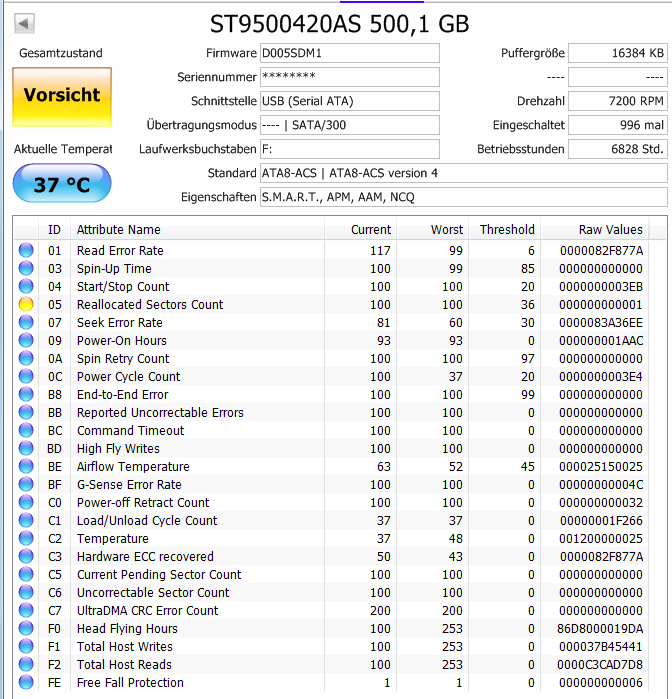This screenshot has width=672, height=699.
Task: Click the Eigenschaften S.M.A.R.T. field
Action: tap(464, 197)
